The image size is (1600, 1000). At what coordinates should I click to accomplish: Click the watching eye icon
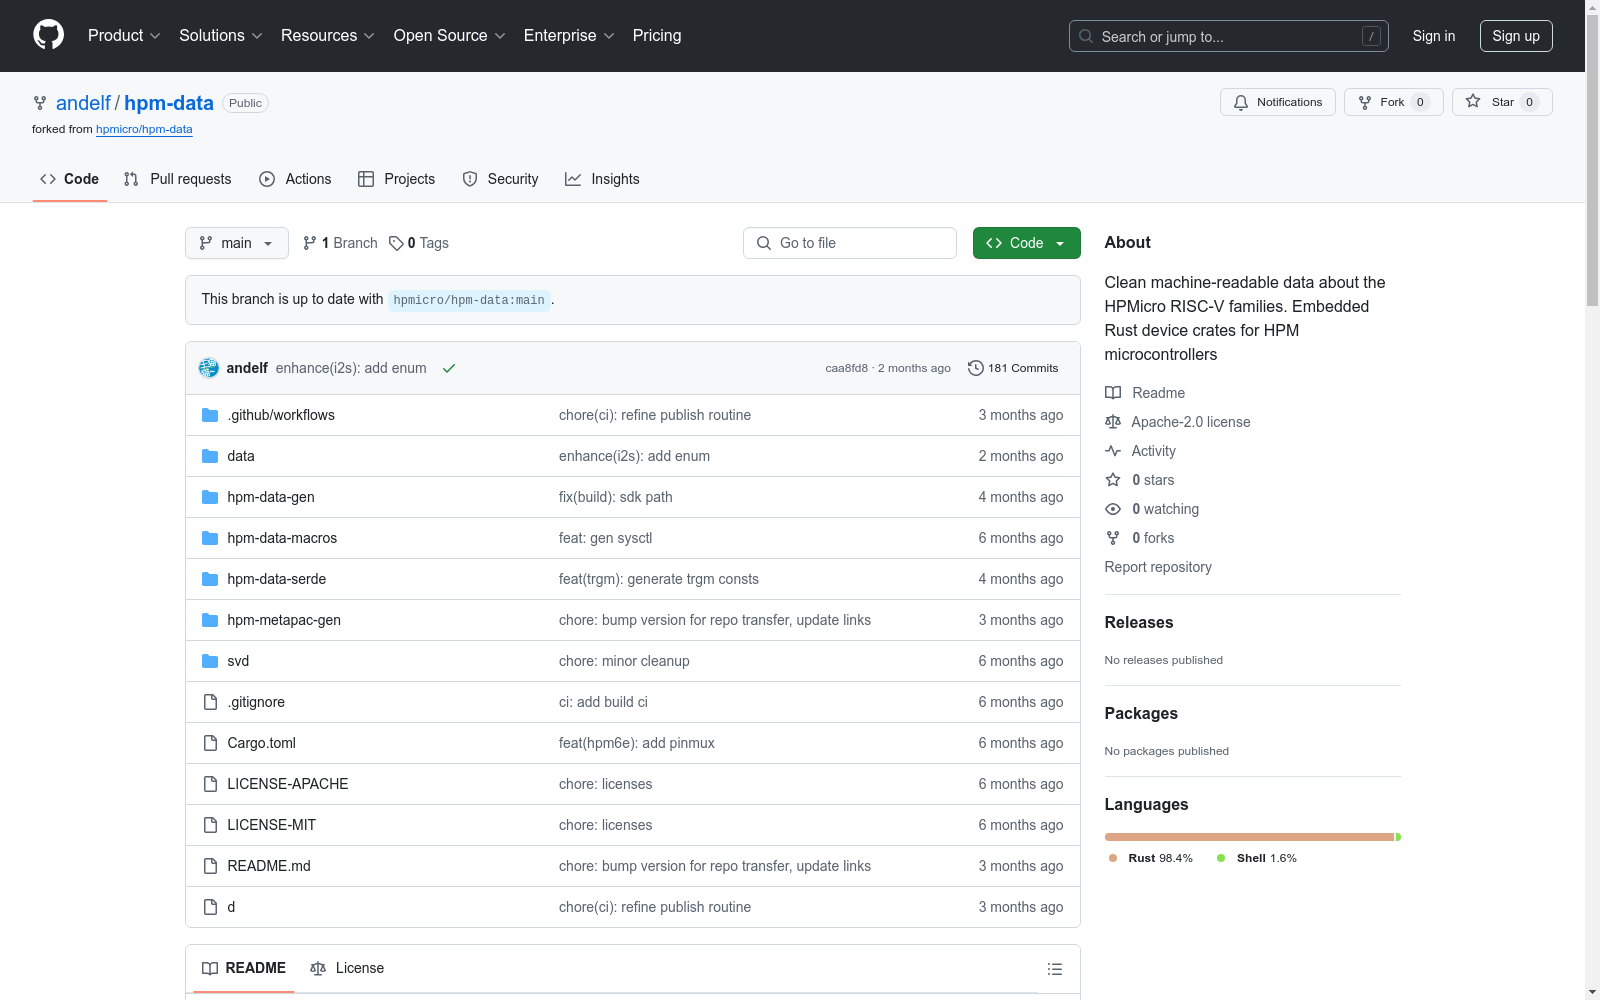pyautogui.click(x=1113, y=509)
